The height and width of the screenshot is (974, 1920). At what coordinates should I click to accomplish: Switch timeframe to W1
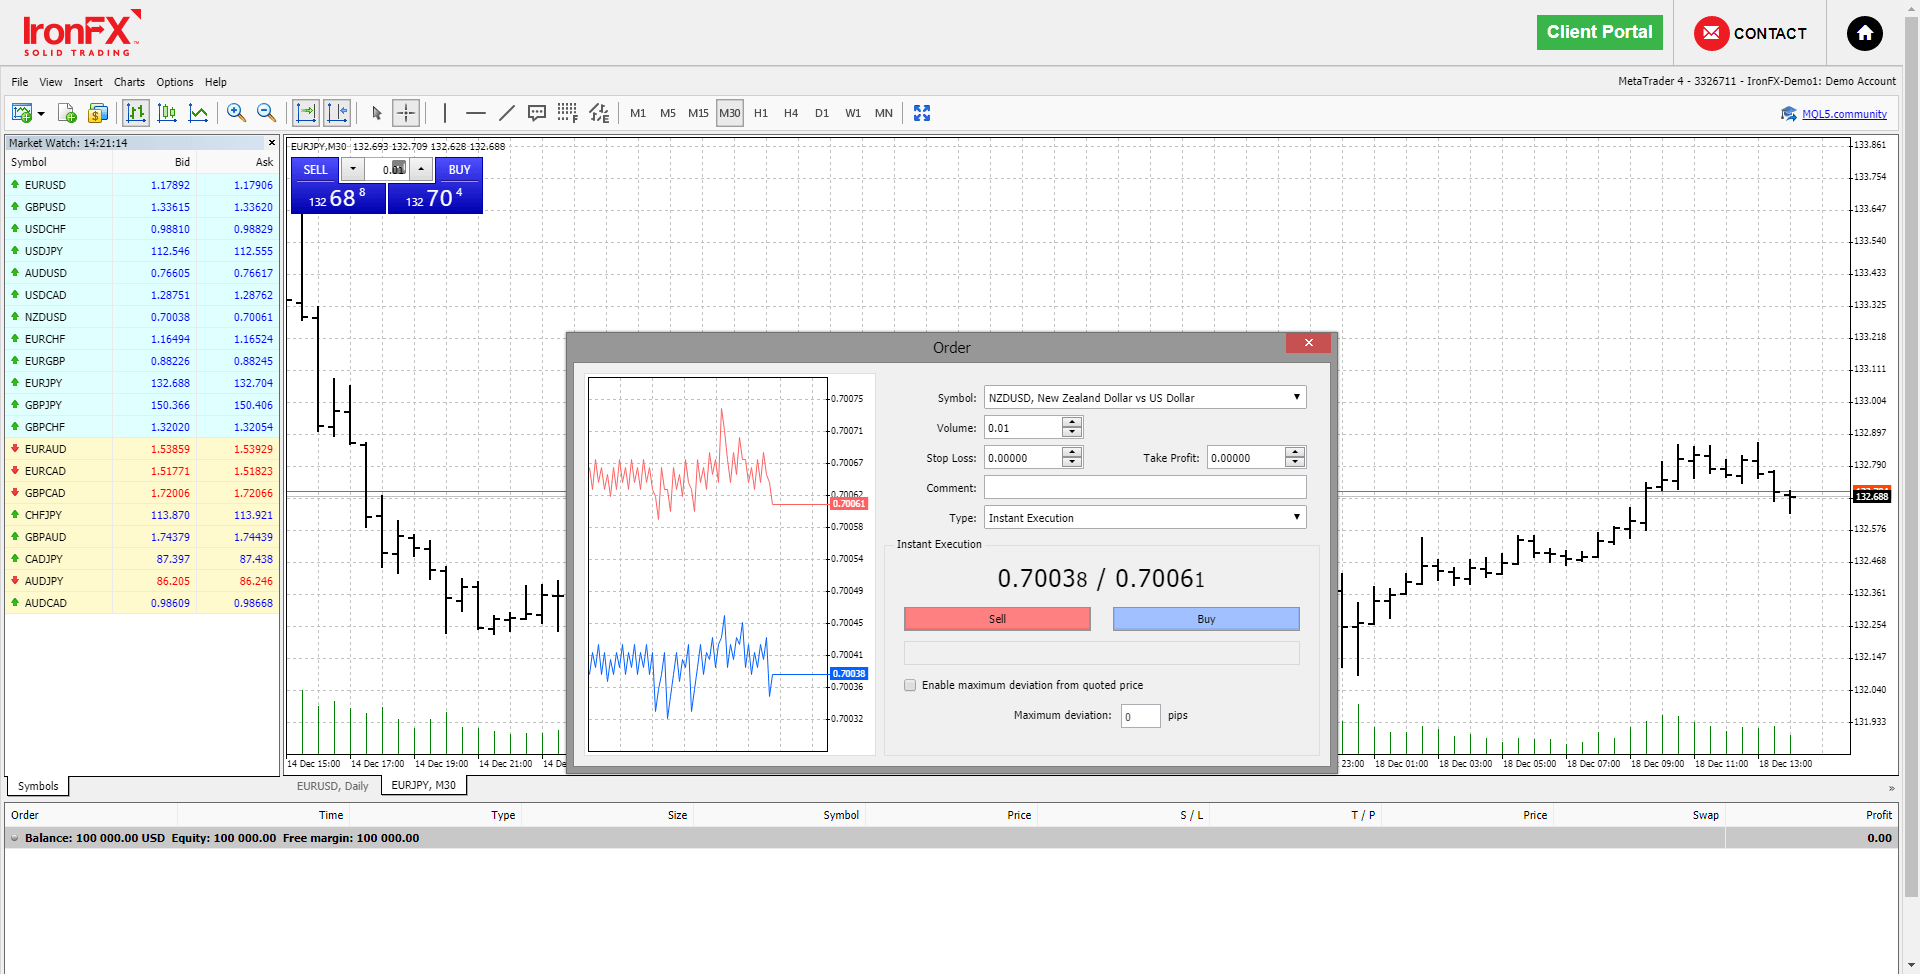(853, 113)
